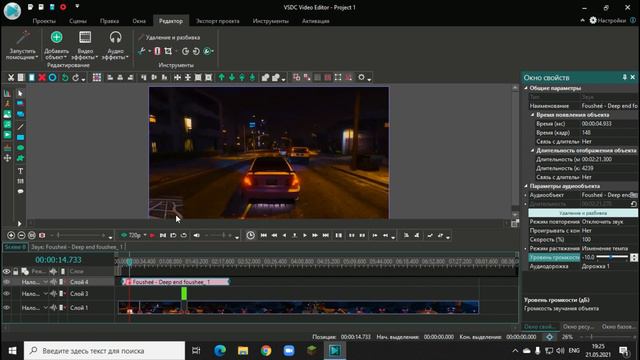Collapse Время появления объекта section
Screen dimensions: 640x360
[533, 115]
